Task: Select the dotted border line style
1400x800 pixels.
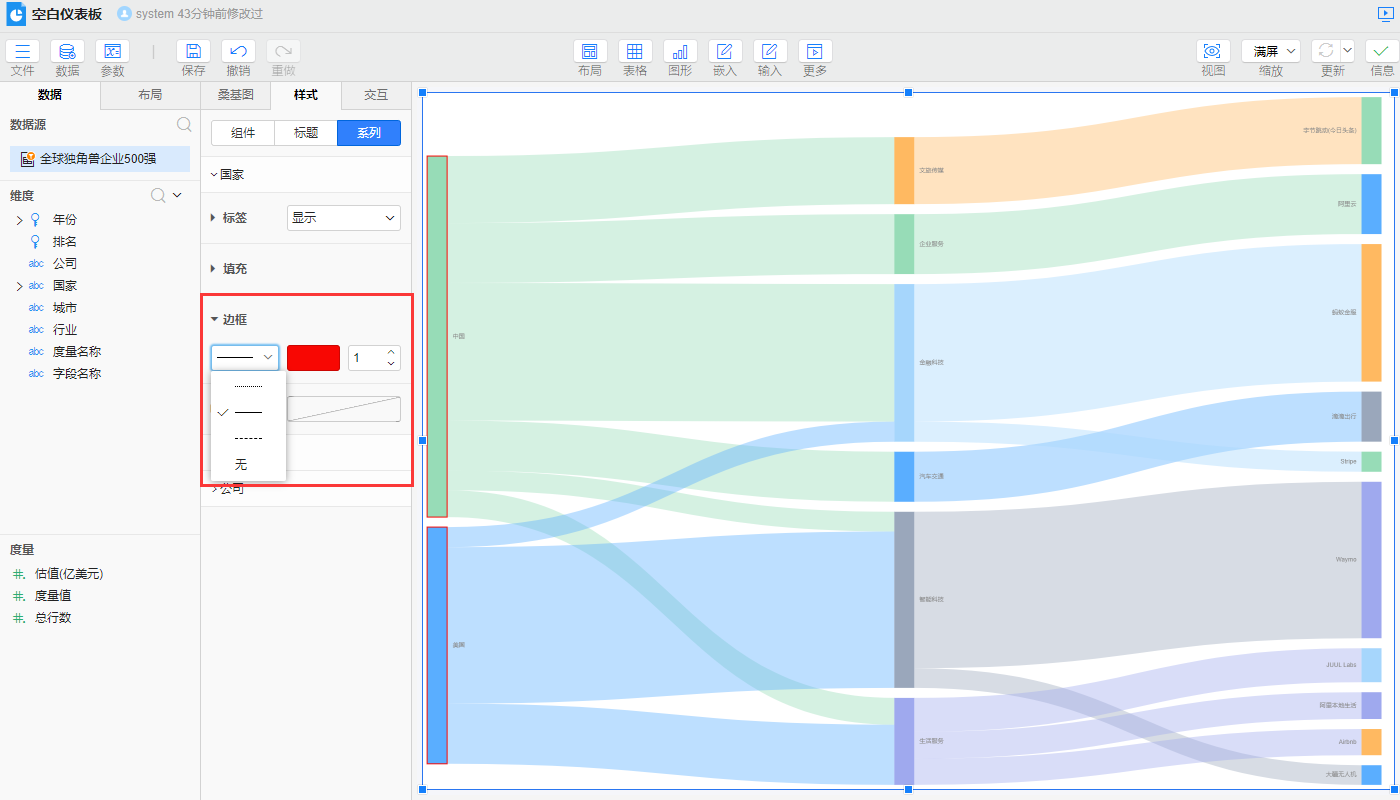Action: point(248,386)
